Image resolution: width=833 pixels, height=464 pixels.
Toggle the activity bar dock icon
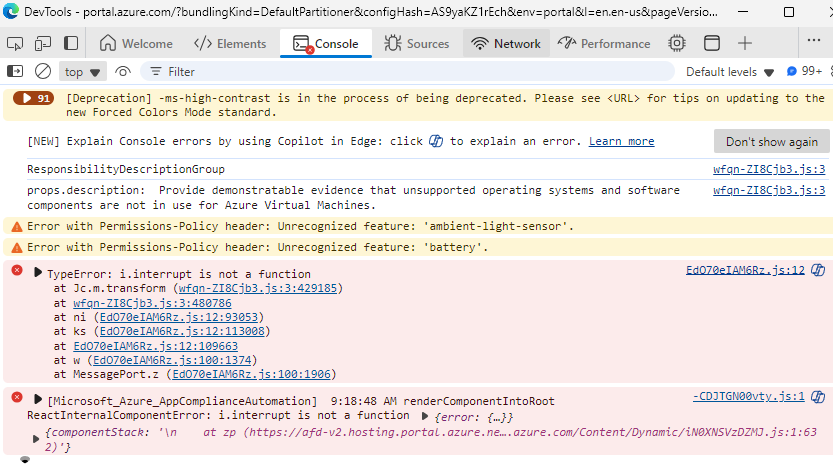pos(71,44)
